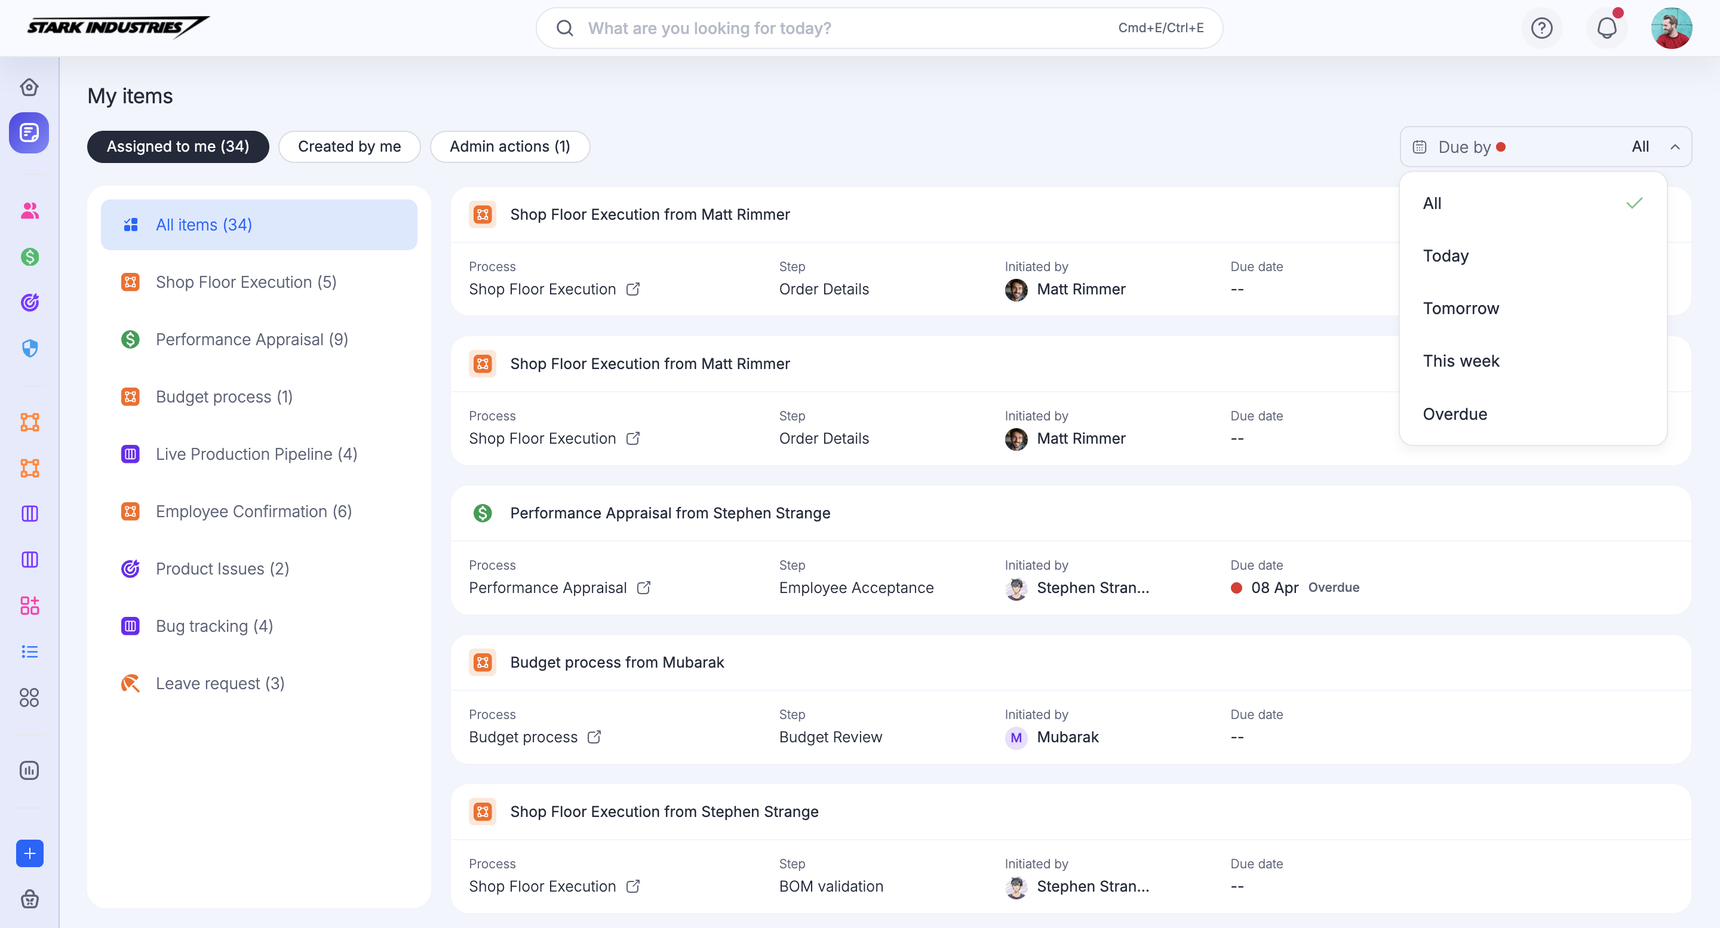Open the people icon in the sidebar

(x=30, y=211)
